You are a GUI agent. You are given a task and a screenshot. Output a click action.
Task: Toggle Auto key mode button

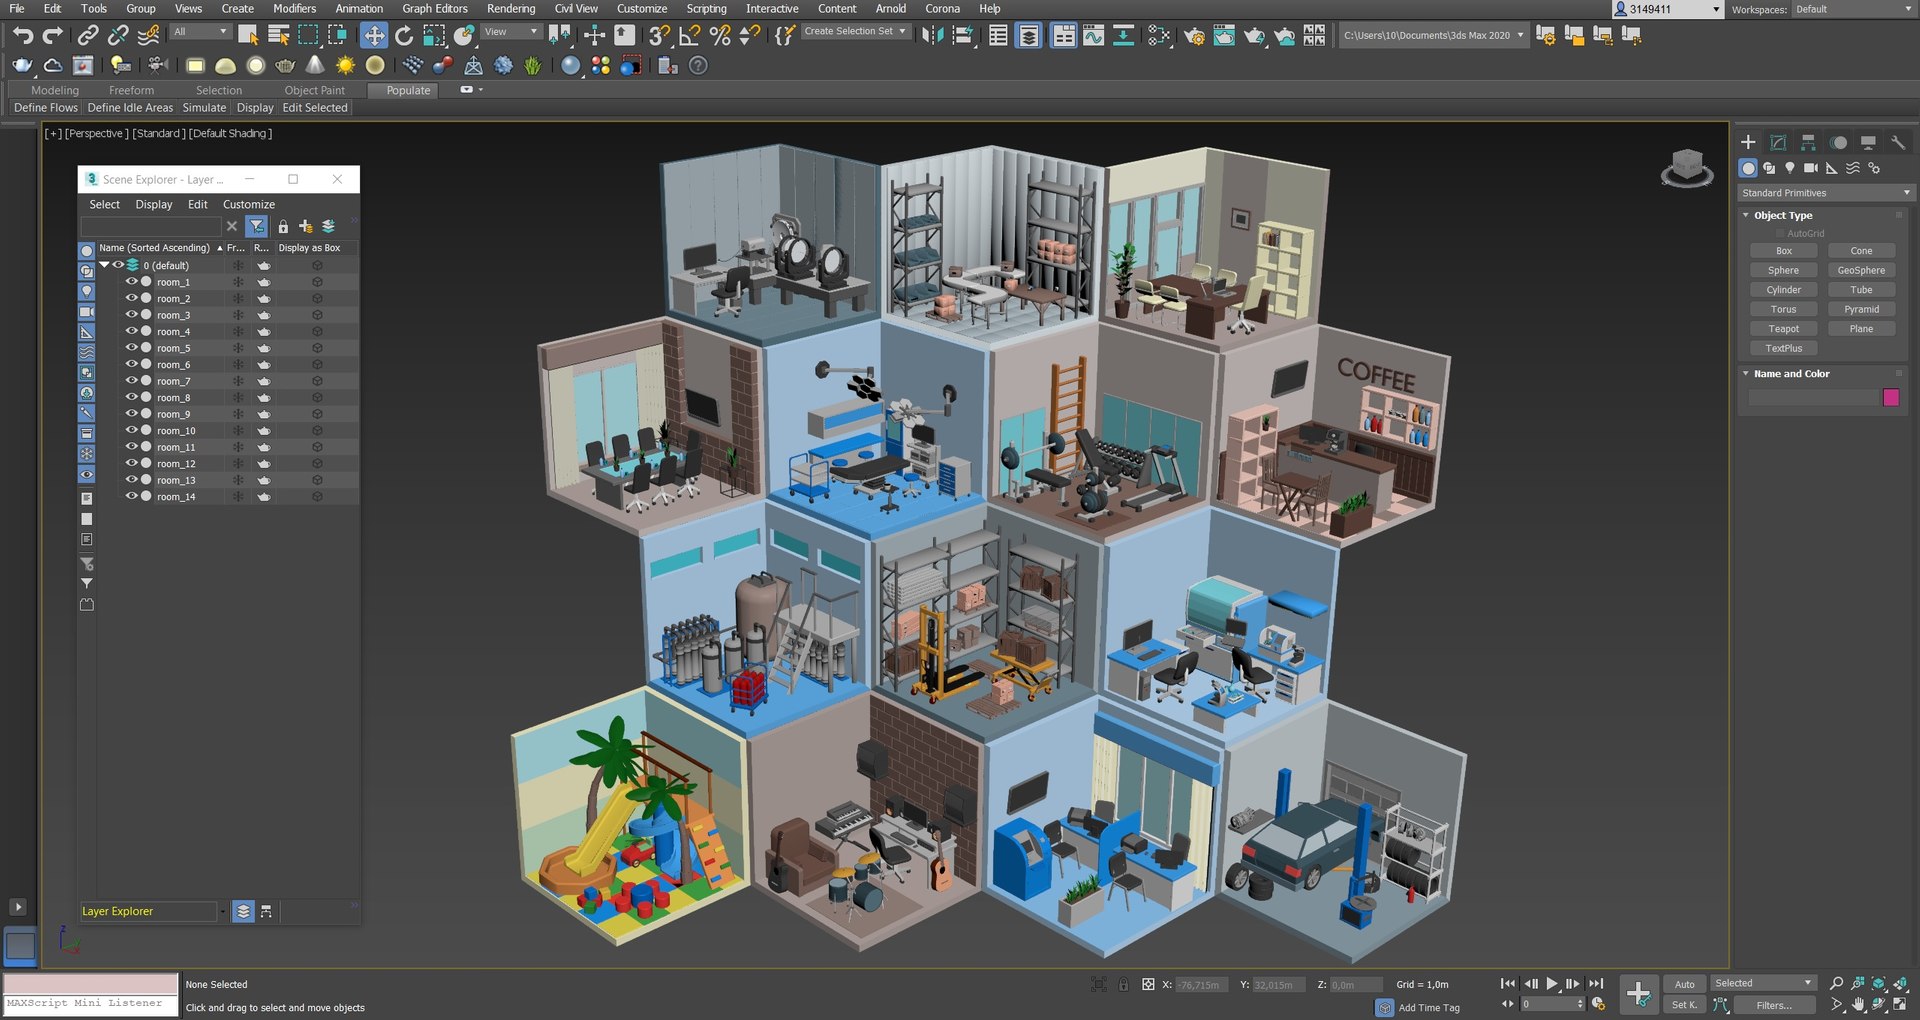(1685, 984)
